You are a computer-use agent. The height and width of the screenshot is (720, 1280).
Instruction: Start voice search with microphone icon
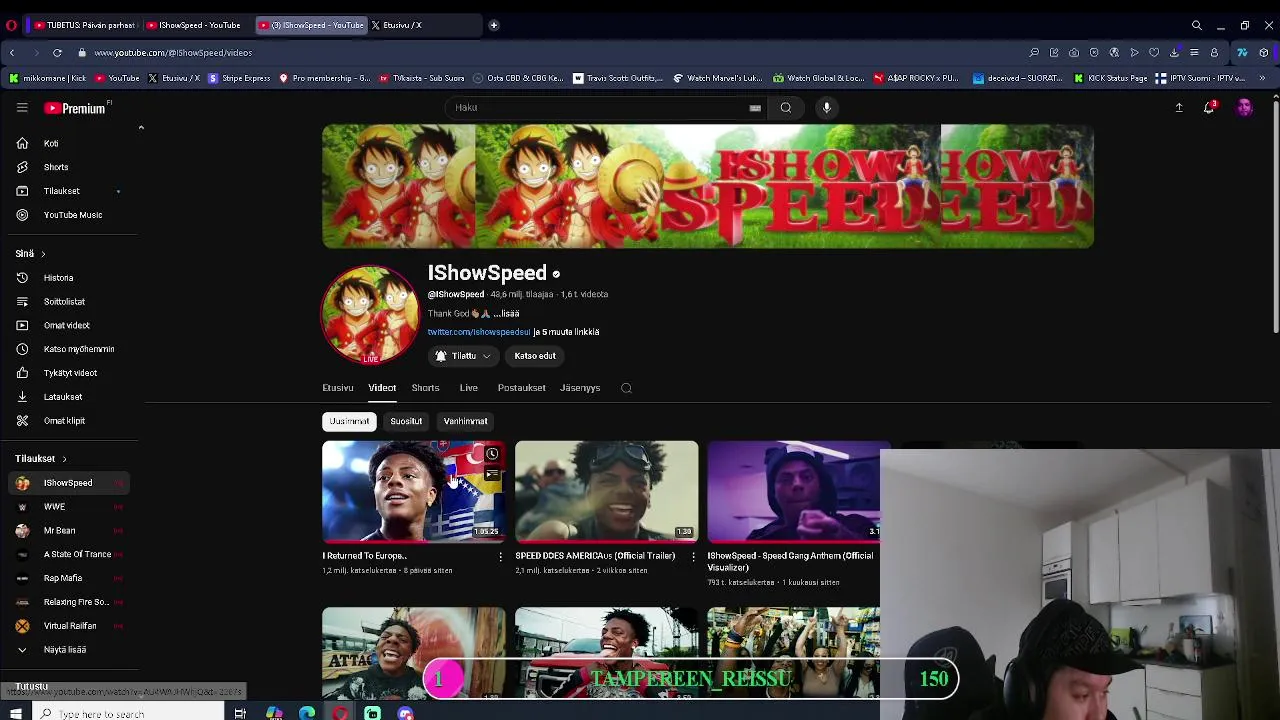[827, 108]
